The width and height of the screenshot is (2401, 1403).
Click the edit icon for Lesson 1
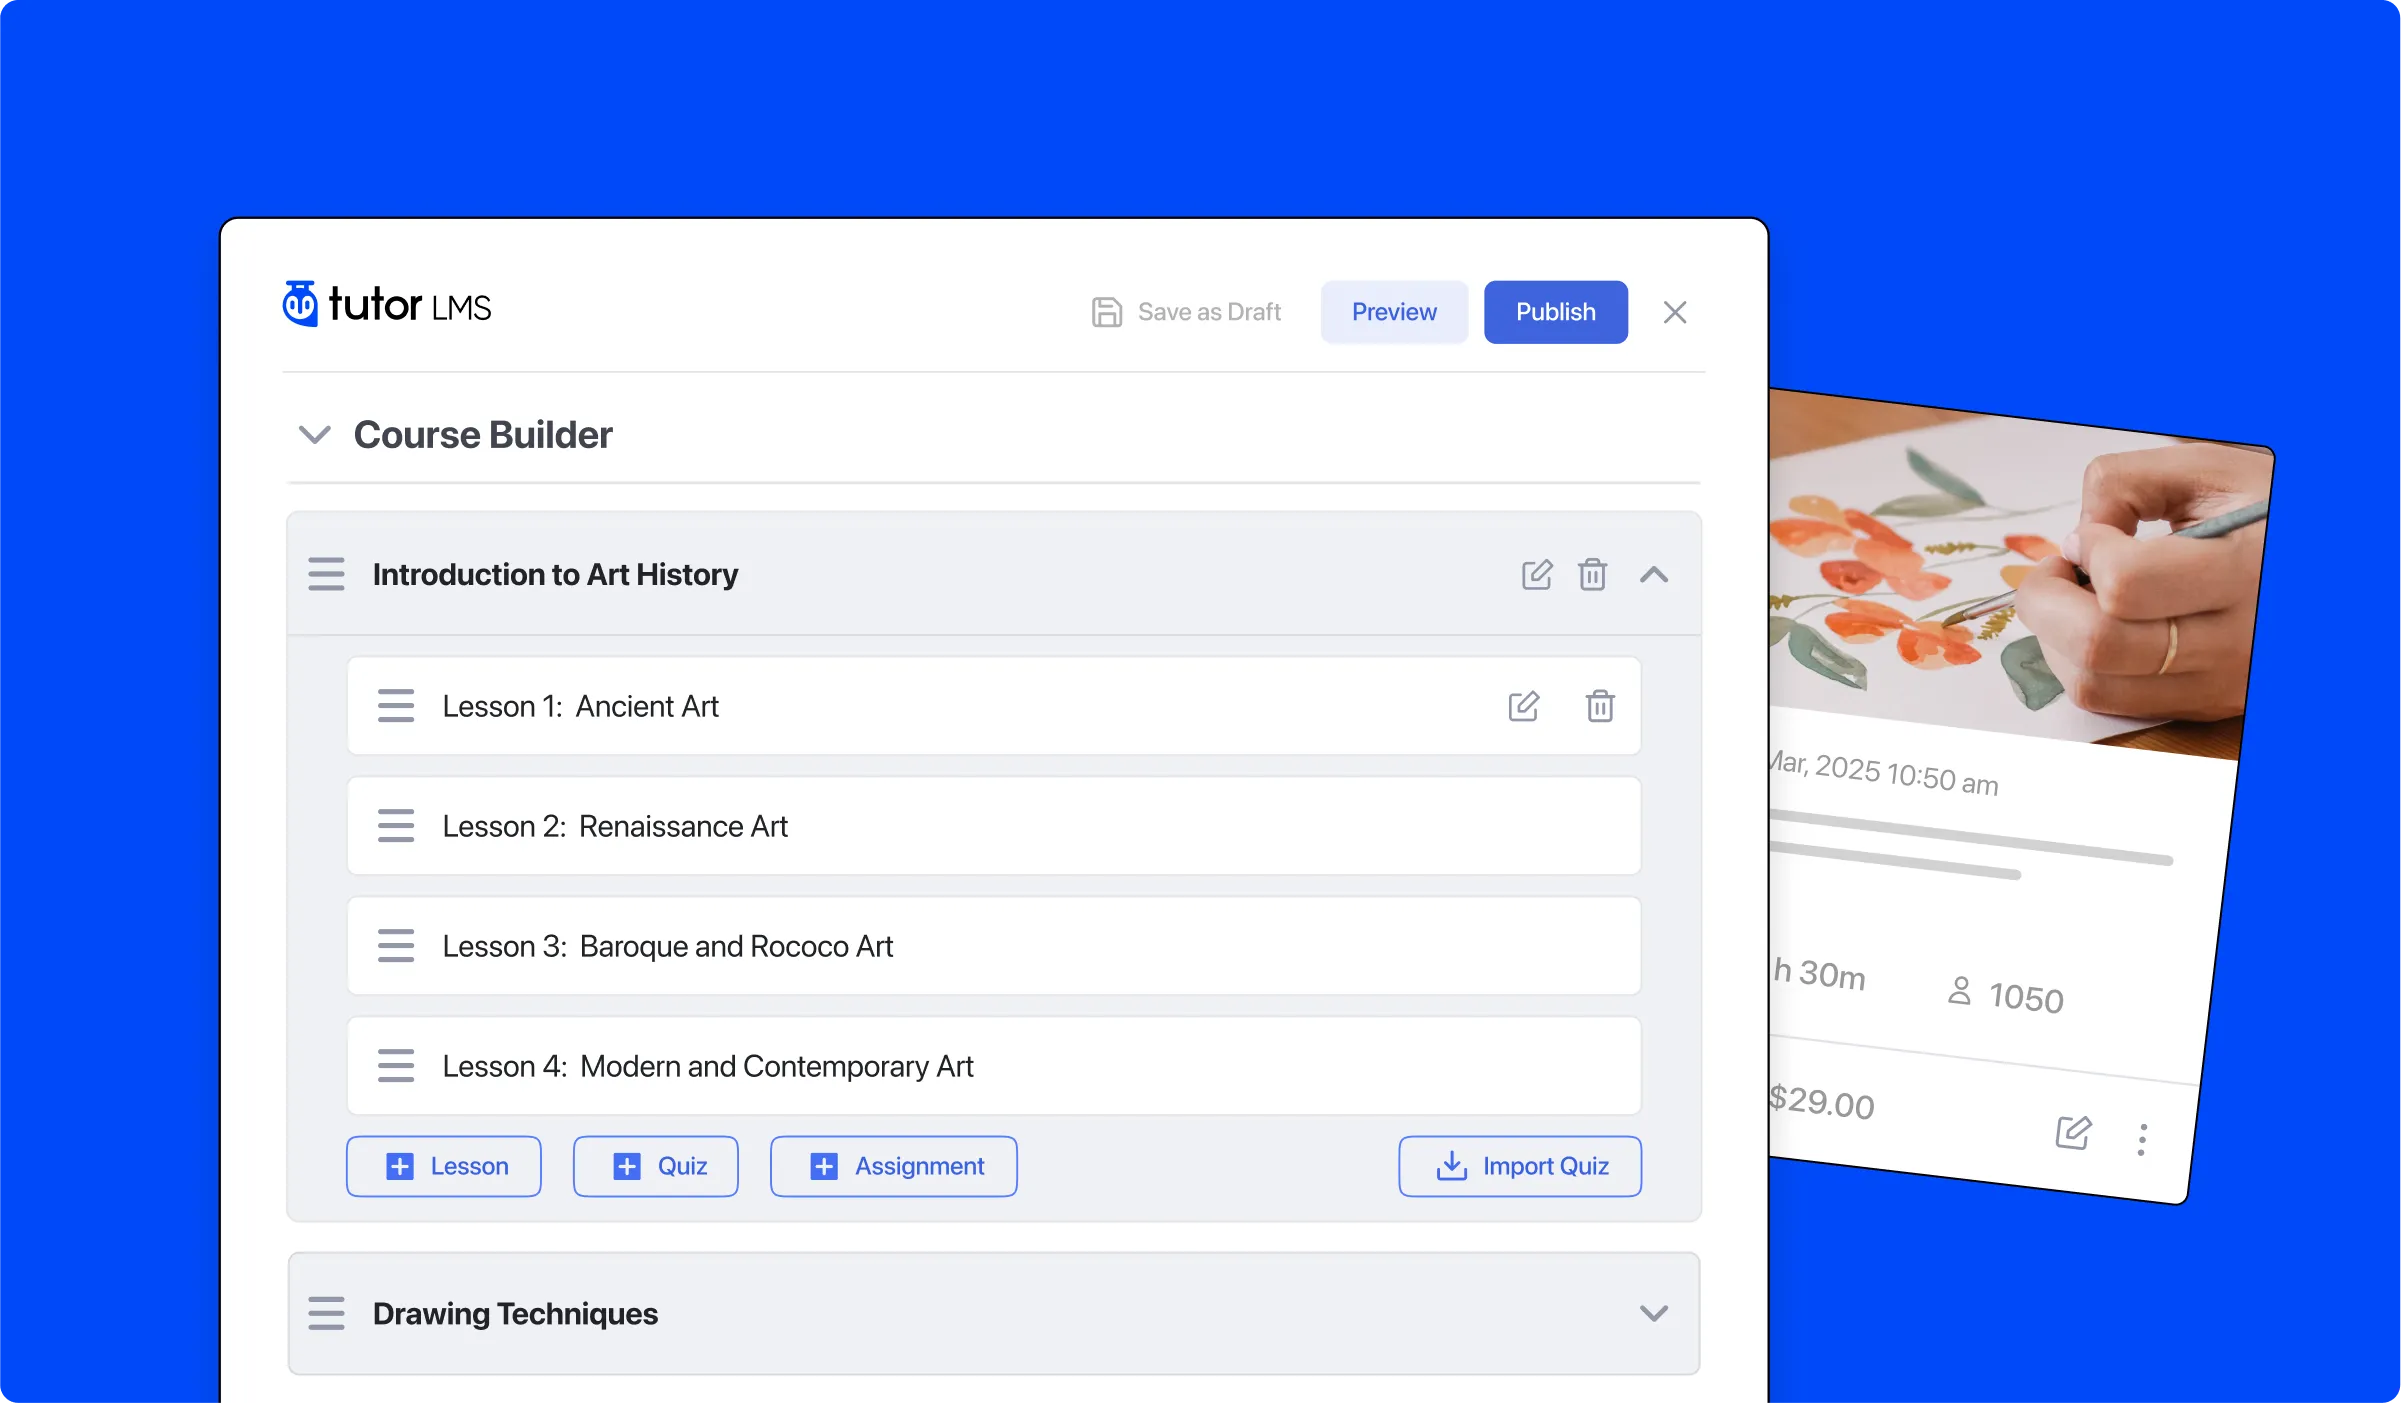[1523, 705]
